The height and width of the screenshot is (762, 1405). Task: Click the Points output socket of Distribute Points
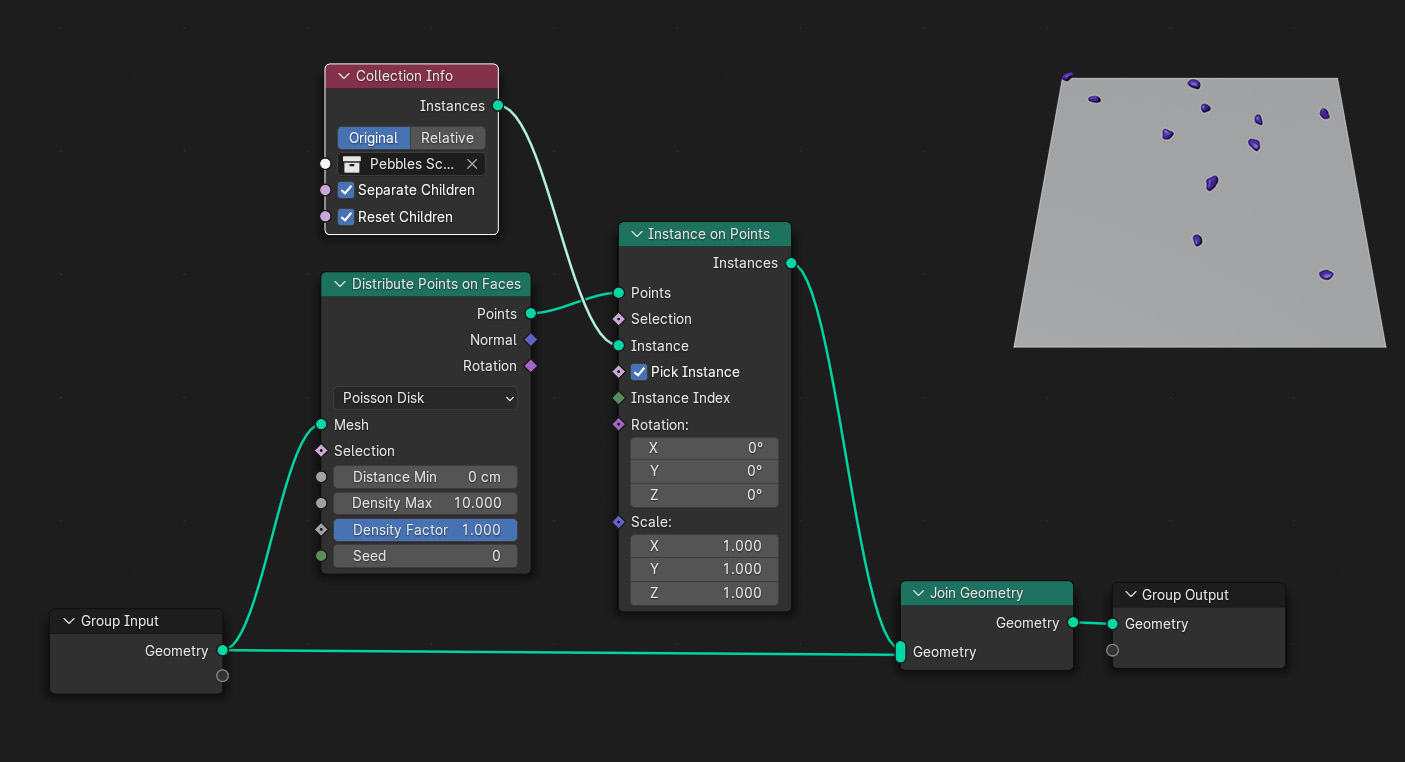pyautogui.click(x=531, y=314)
